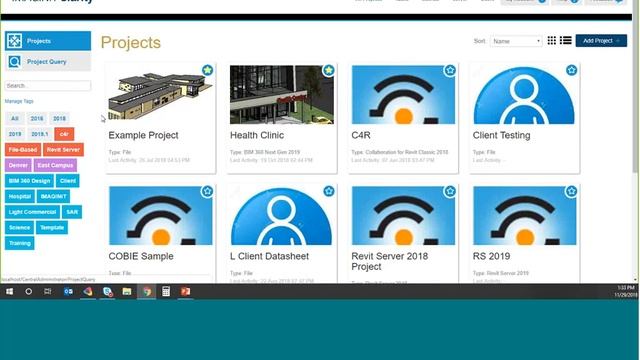Open PowerPoint from the taskbar

click(185, 291)
